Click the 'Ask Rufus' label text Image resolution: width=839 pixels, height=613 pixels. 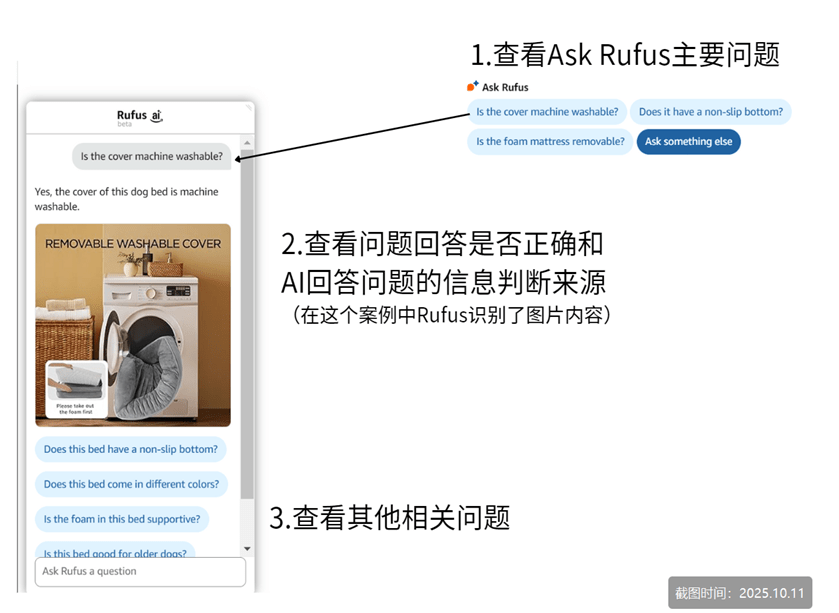(x=505, y=87)
